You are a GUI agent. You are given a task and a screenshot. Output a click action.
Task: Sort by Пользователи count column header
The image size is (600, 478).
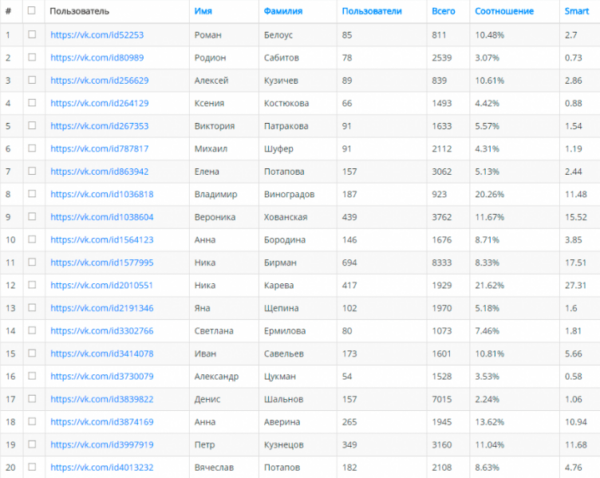372,11
